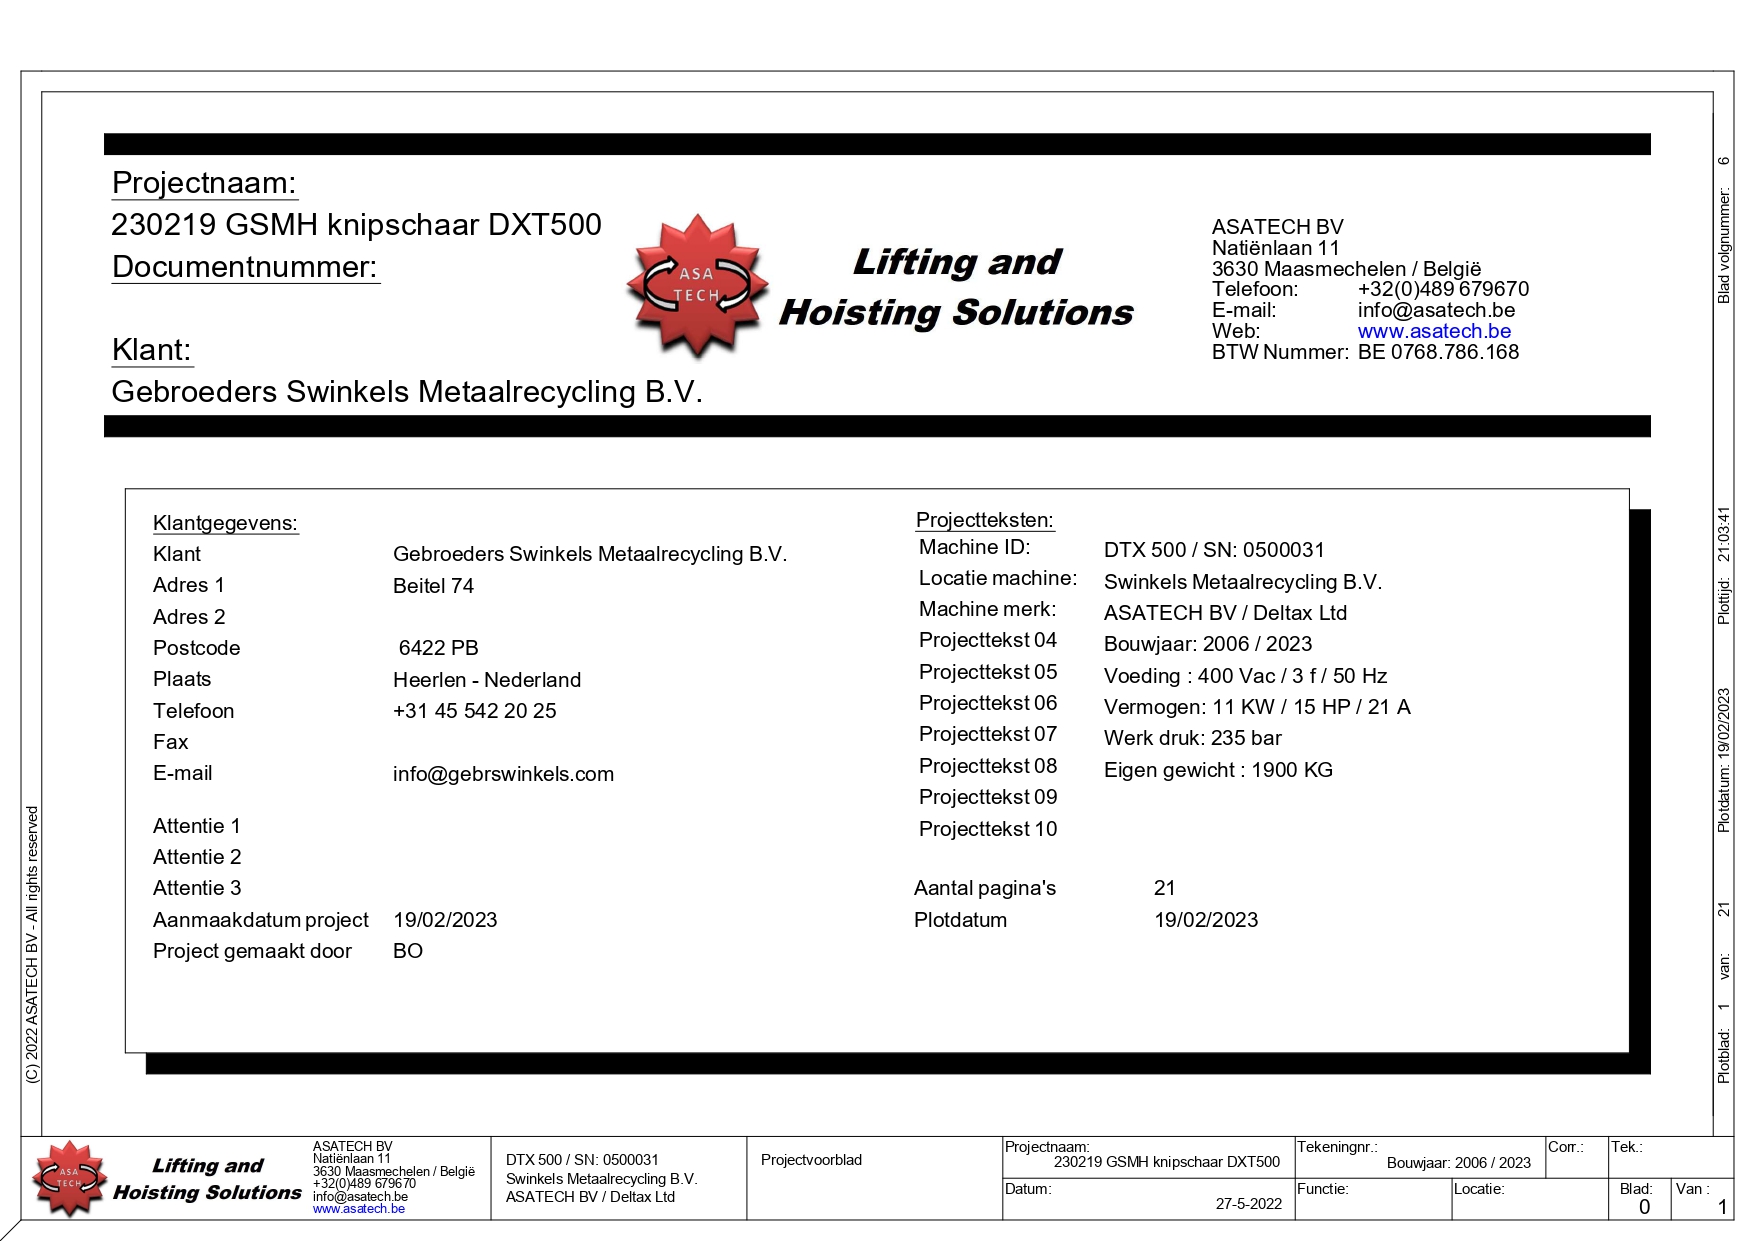Open the www.asatech.be link in footer title block

click(358, 1209)
